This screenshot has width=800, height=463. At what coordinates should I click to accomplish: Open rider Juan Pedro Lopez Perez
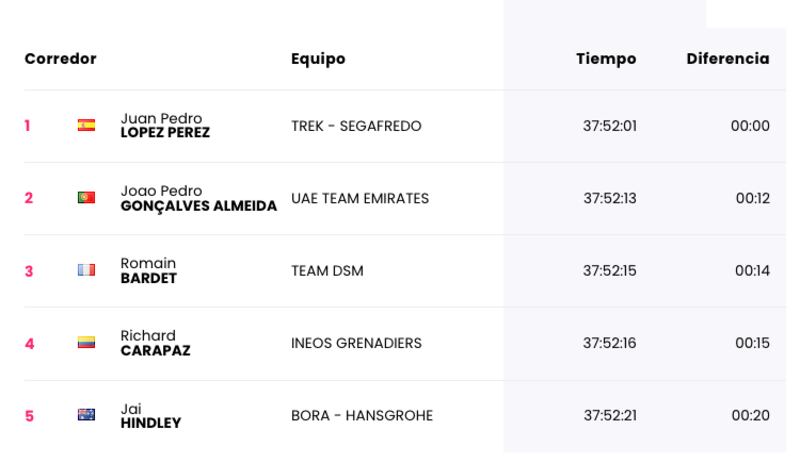tap(165, 126)
